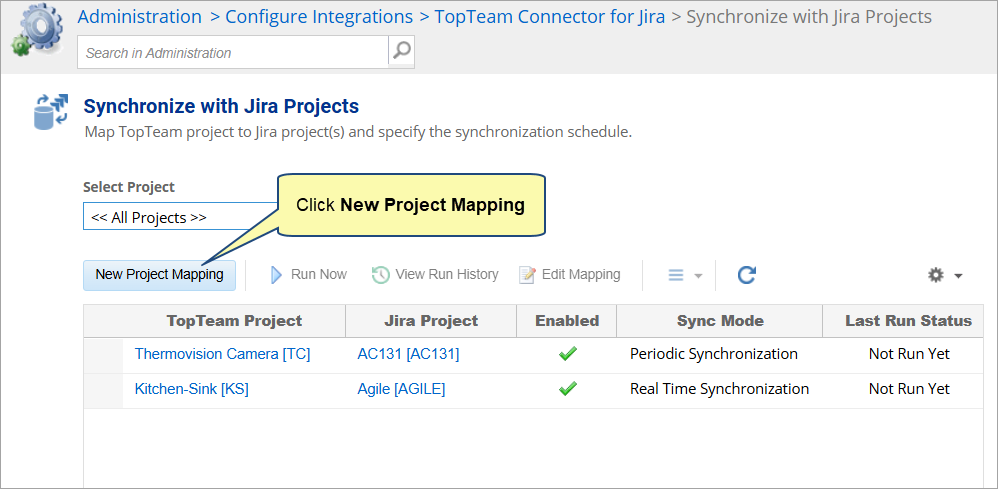Navigate to Configure Integrations breadcrumb
Viewport: 998px width, 489px height.
319,17
